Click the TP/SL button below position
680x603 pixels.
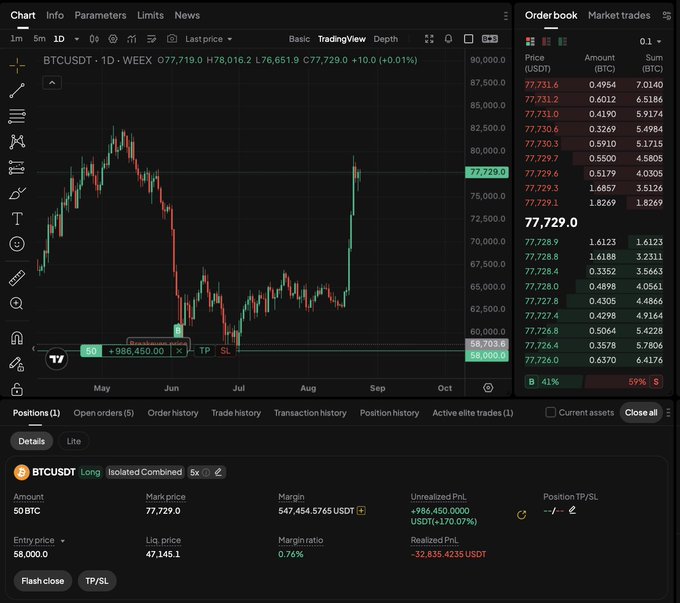click(97, 581)
